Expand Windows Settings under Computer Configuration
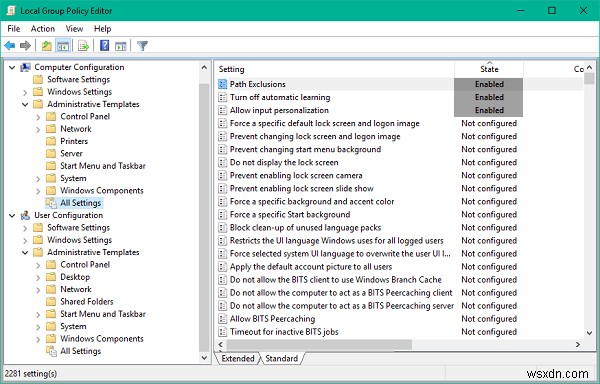 25,92
